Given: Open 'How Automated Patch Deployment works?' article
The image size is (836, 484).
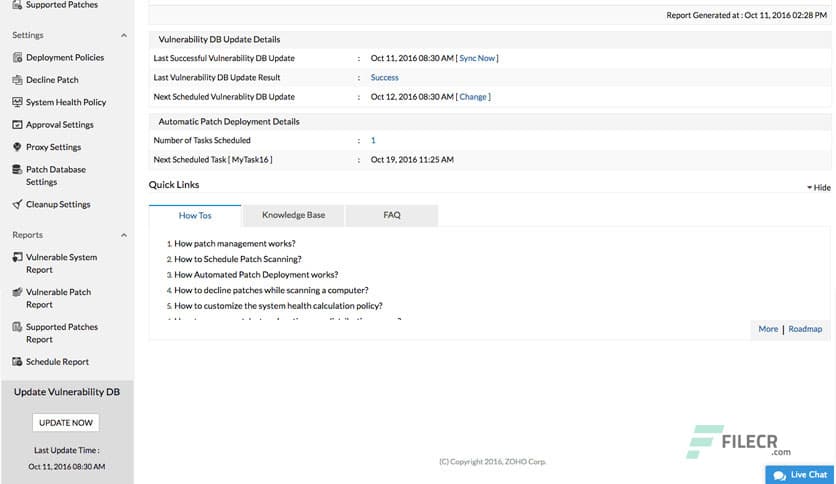Looking at the screenshot, I should (256, 275).
